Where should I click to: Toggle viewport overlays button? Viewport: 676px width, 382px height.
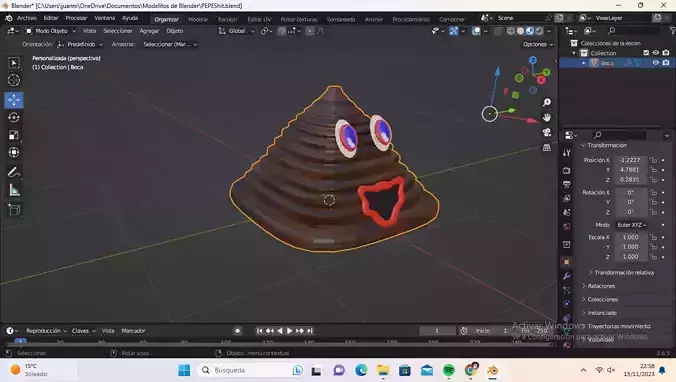476,31
